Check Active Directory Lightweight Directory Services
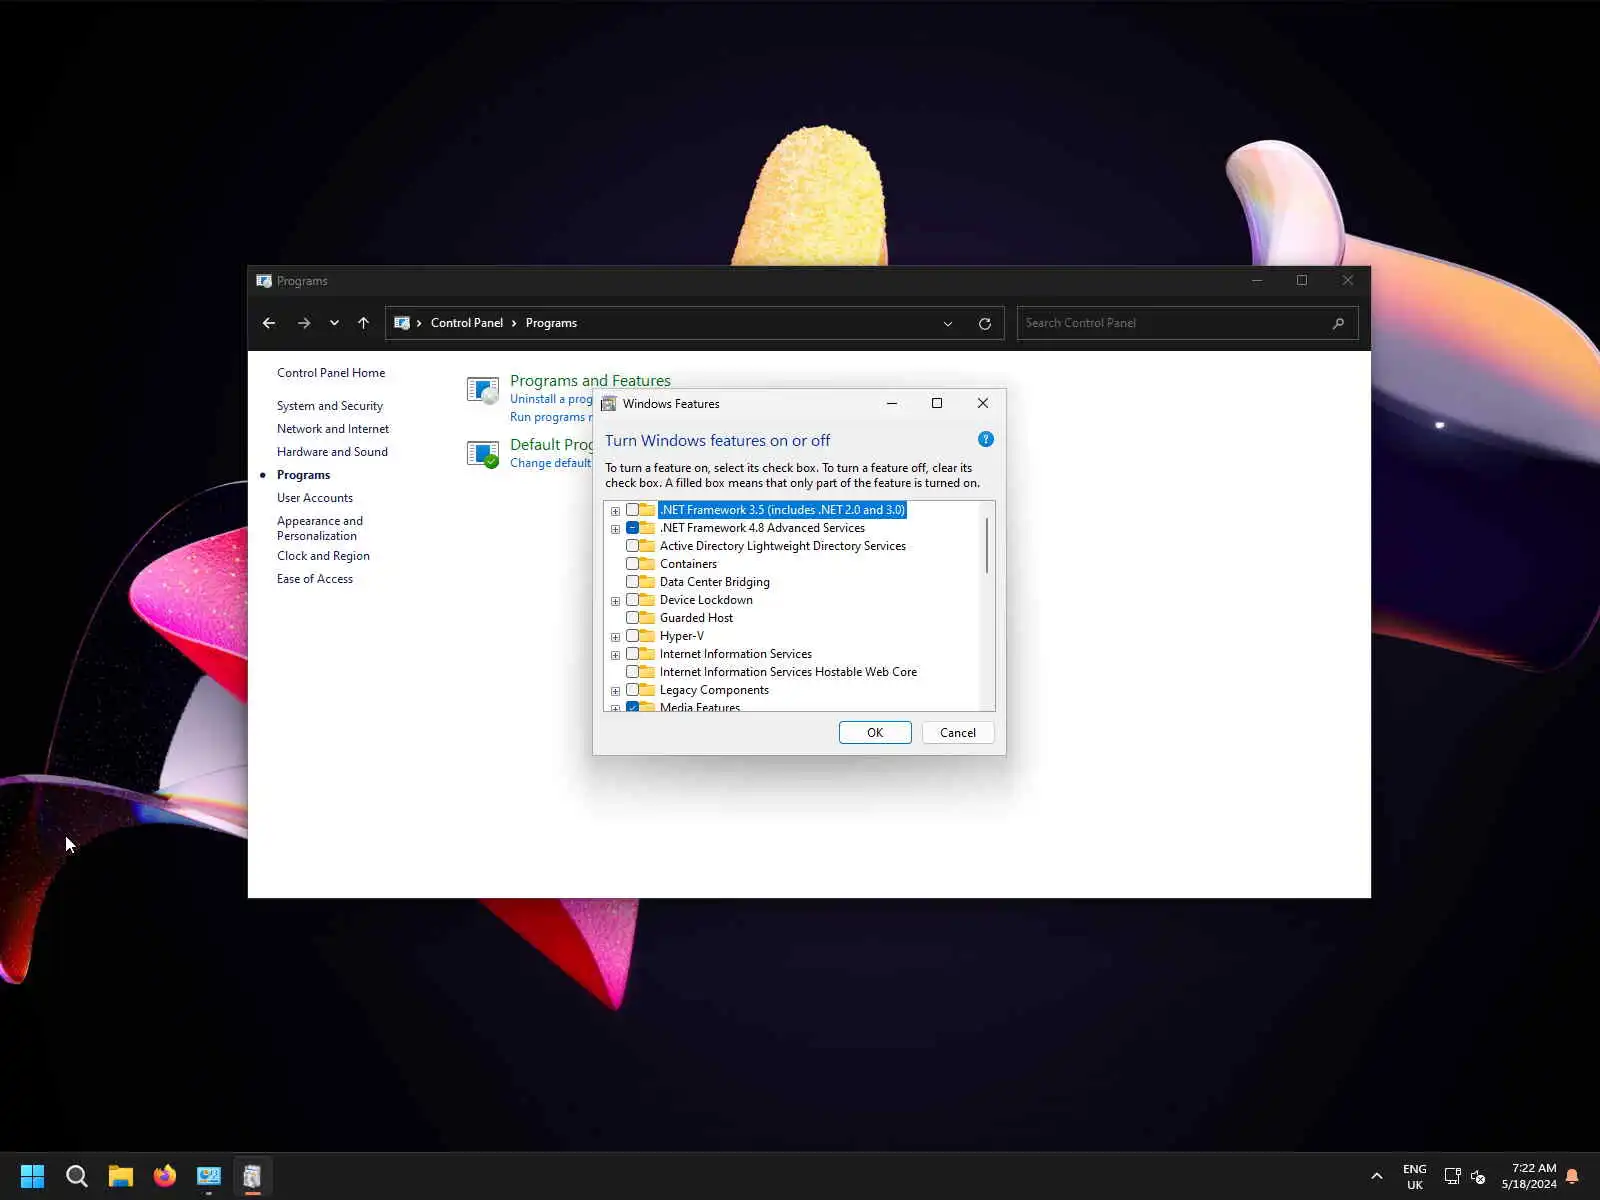1600x1200 pixels. [x=632, y=546]
